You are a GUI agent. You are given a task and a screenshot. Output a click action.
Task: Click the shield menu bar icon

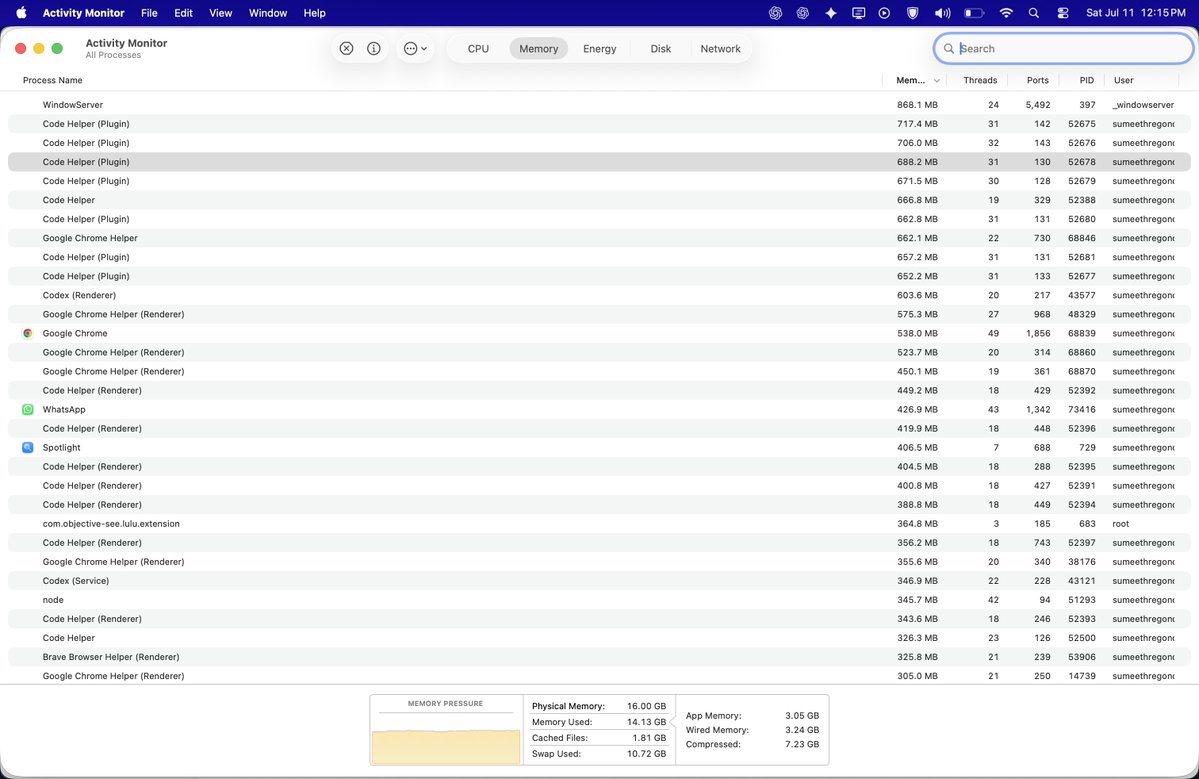(912, 13)
